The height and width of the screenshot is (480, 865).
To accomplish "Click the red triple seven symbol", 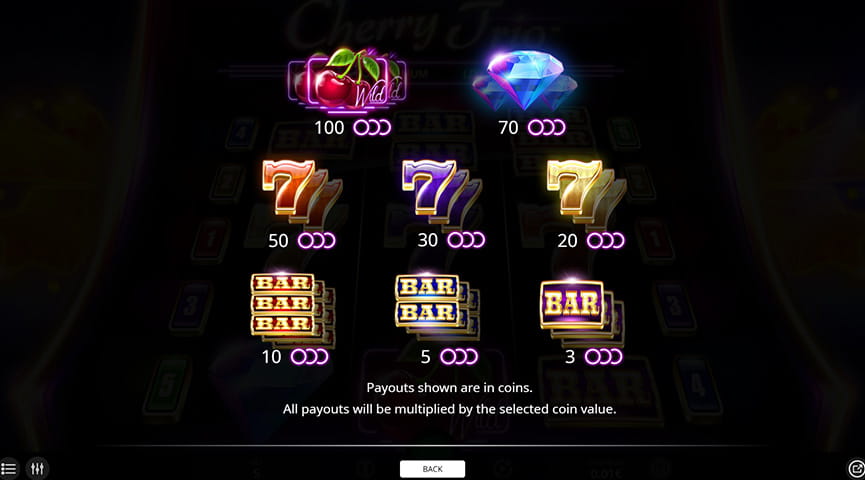I will click(x=301, y=192).
